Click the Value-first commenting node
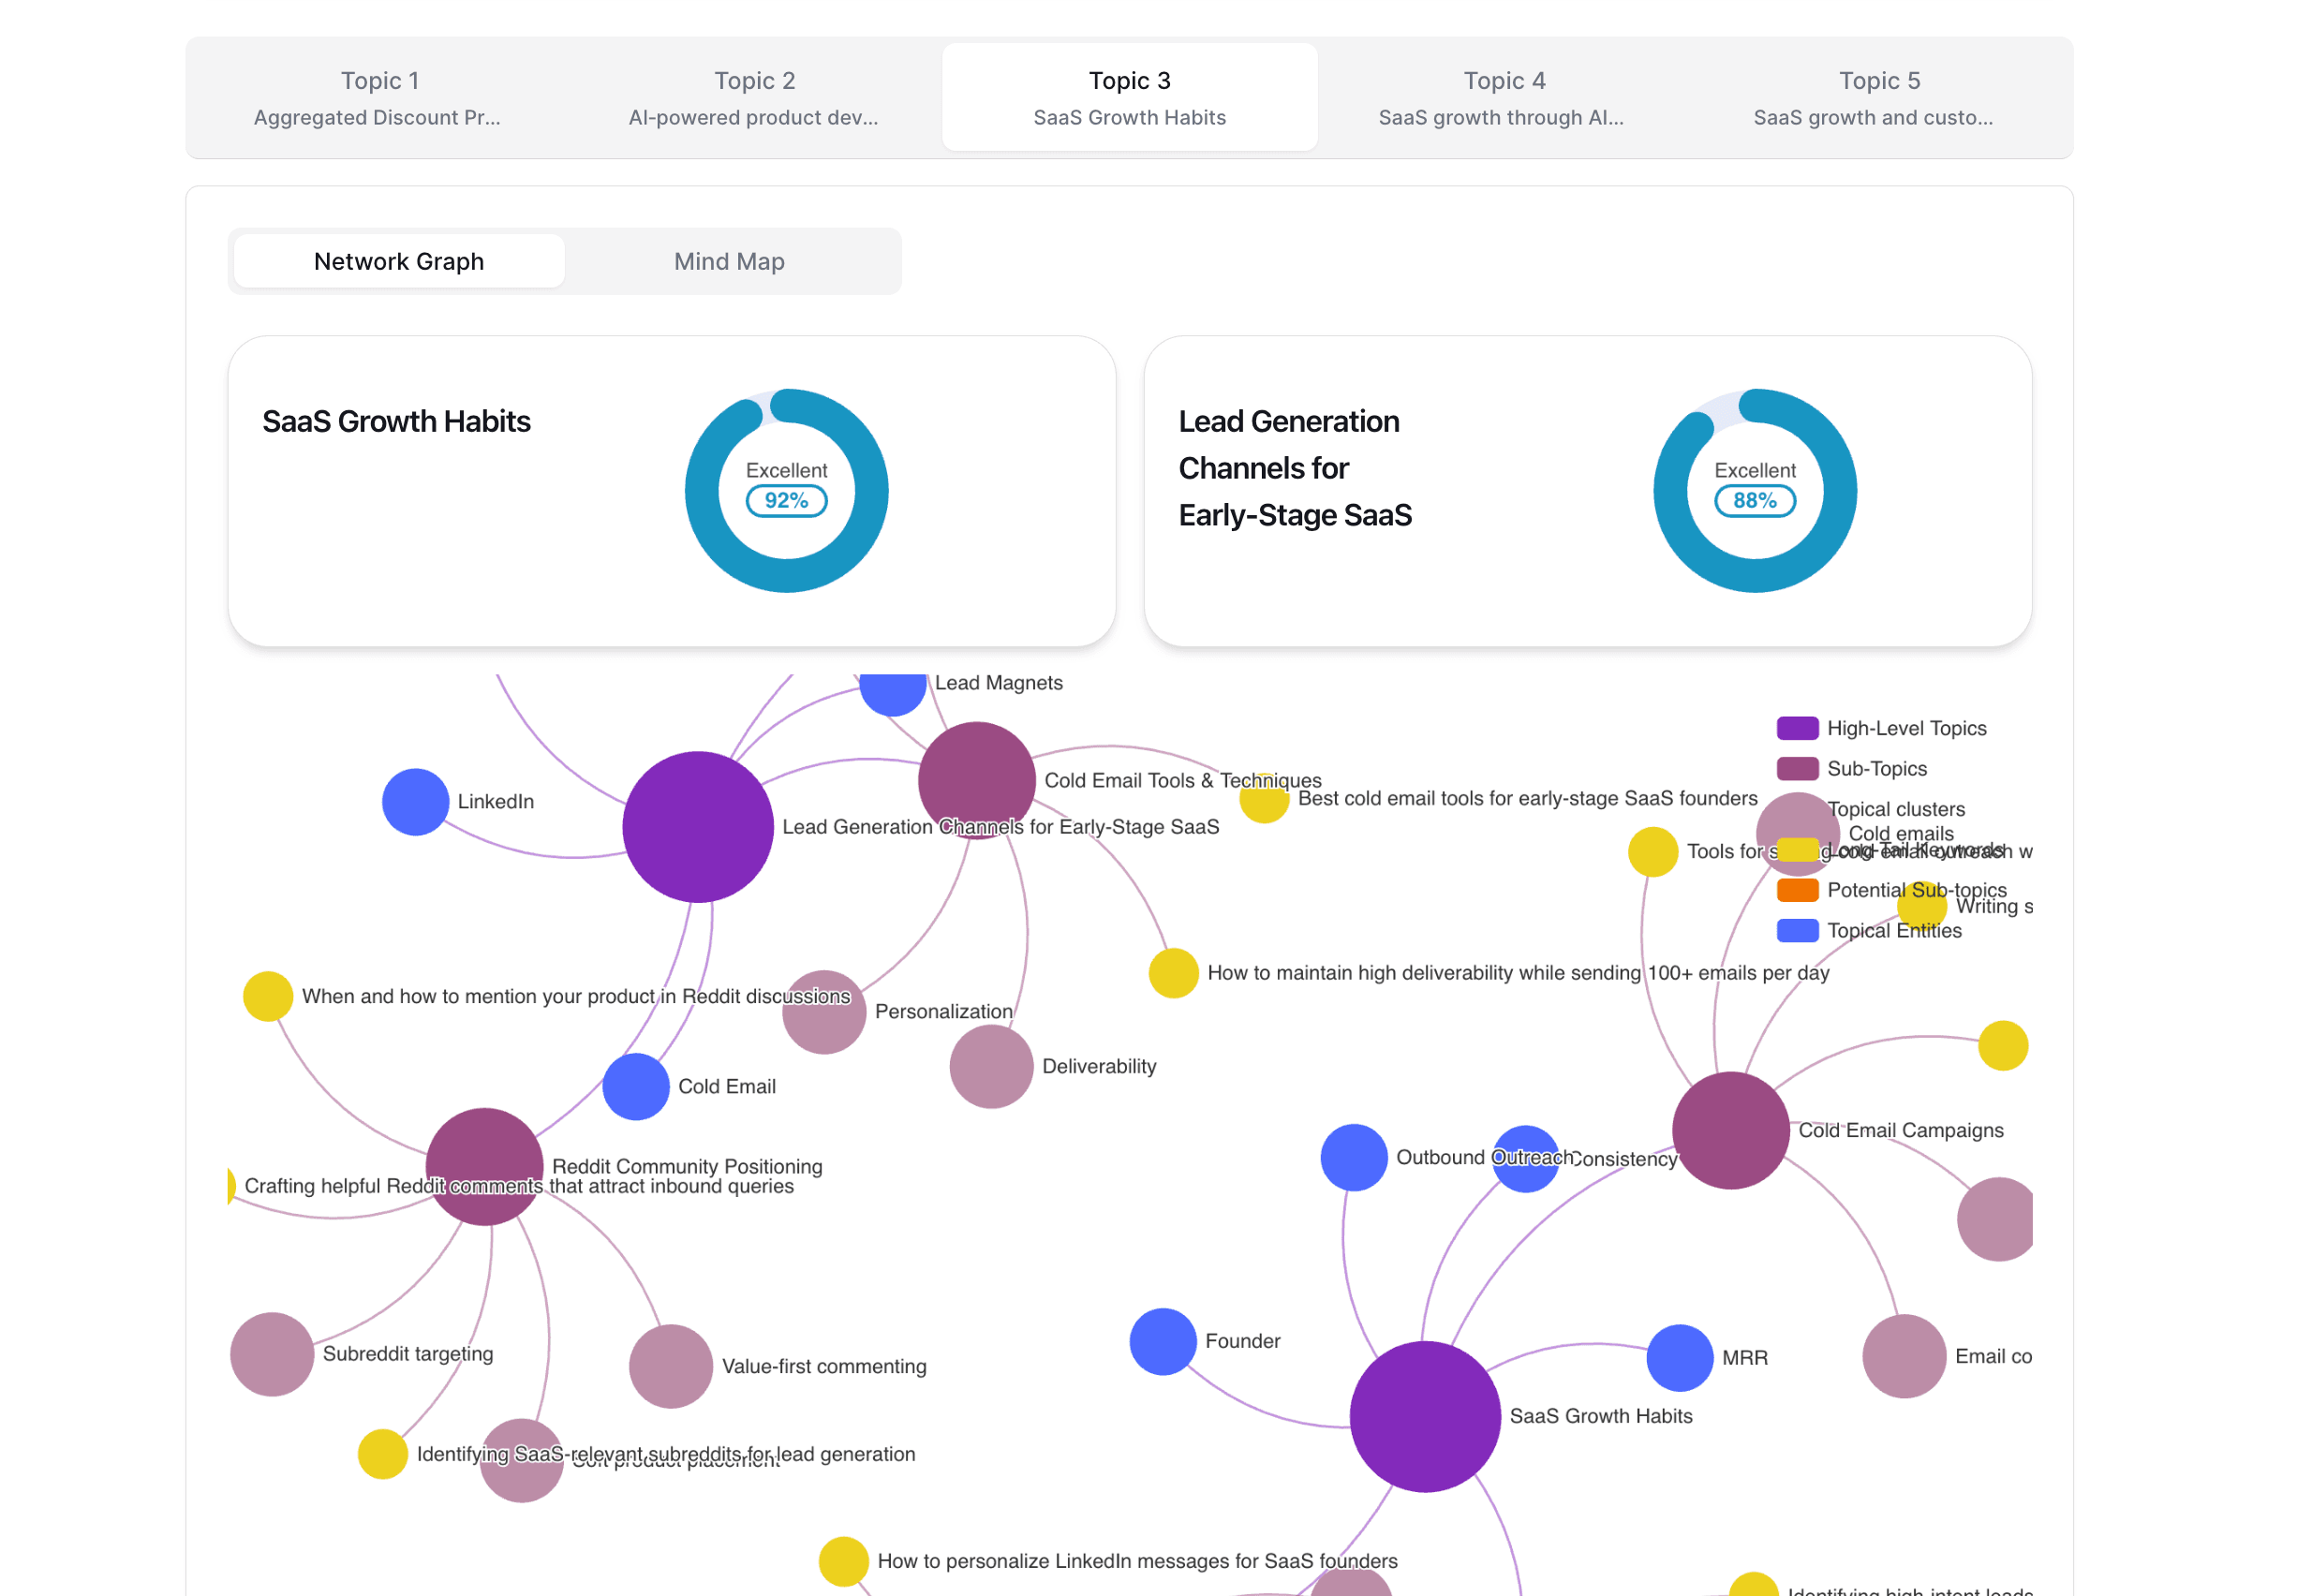The width and height of the screenshot is (2297, 1596). [x=670, y=1366]
